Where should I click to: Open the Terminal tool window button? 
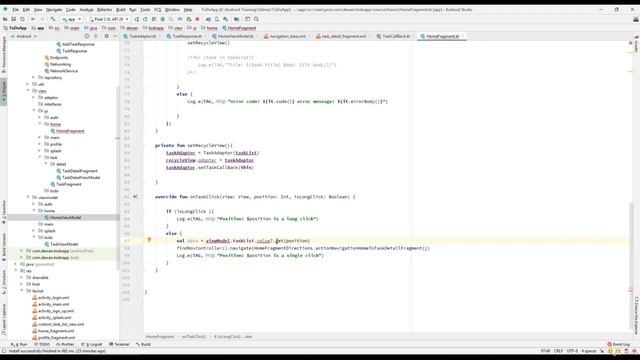pyautogui.click(x=119, y=344)
